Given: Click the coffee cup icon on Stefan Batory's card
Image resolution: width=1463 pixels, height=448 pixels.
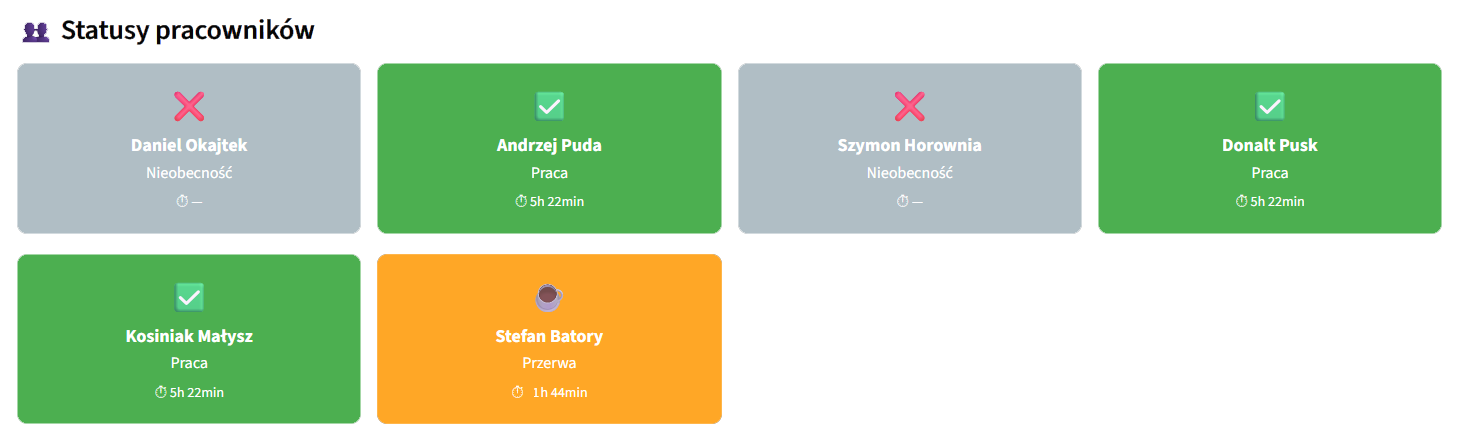Looking at the screenshot, I should 549,297.
